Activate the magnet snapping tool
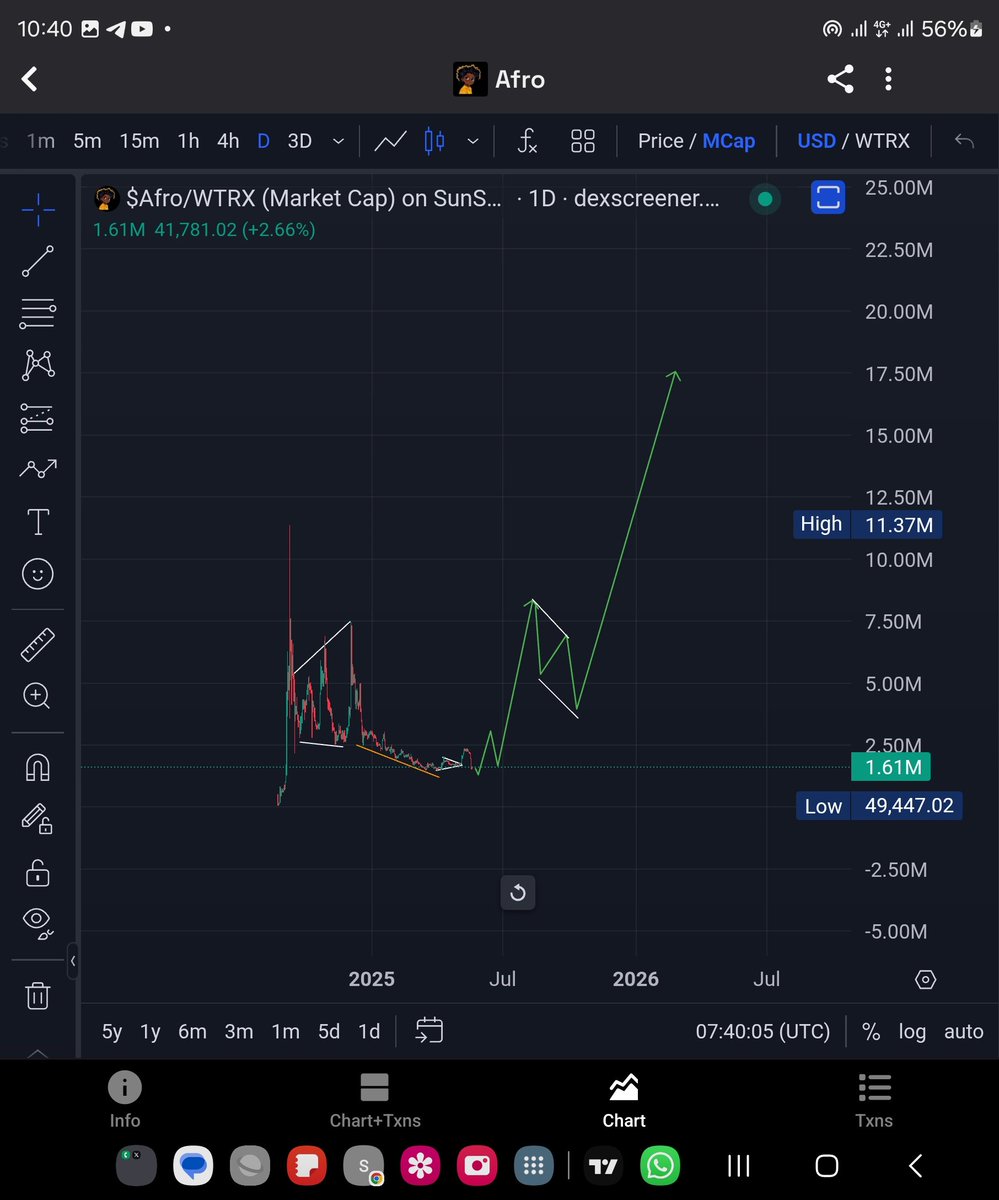 coord(37,766)
